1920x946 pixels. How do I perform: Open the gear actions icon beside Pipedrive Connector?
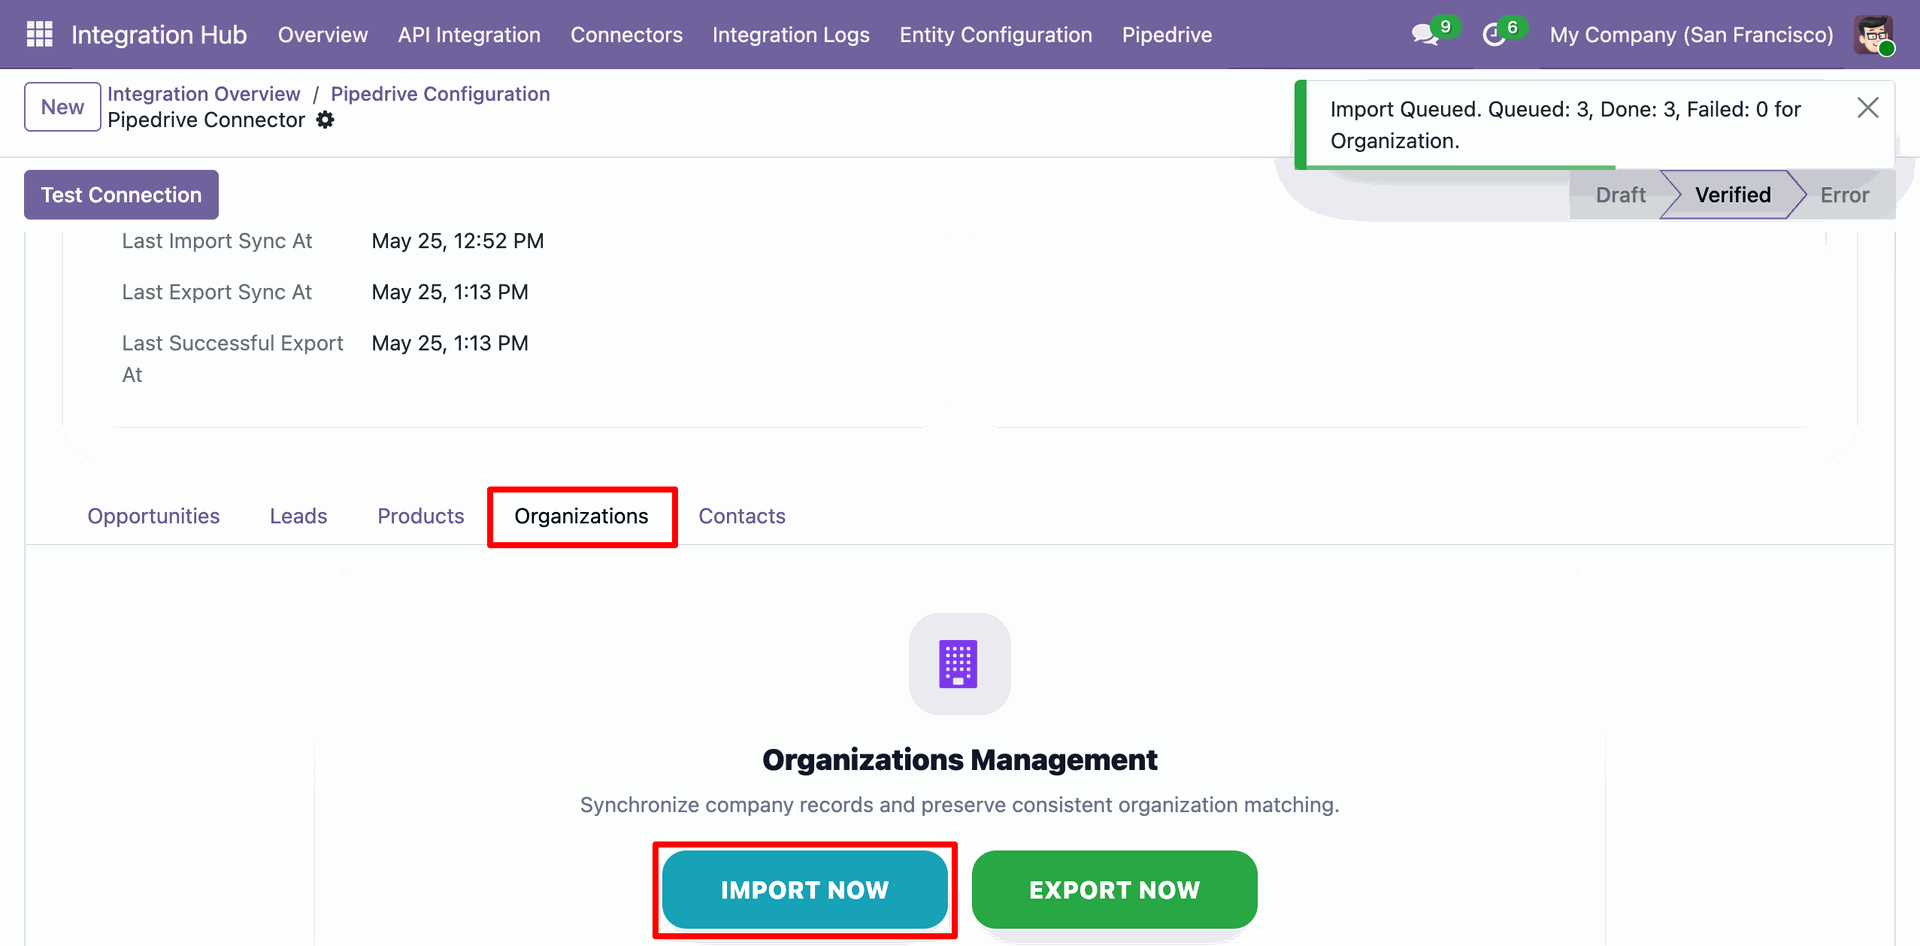coord(325,120)
